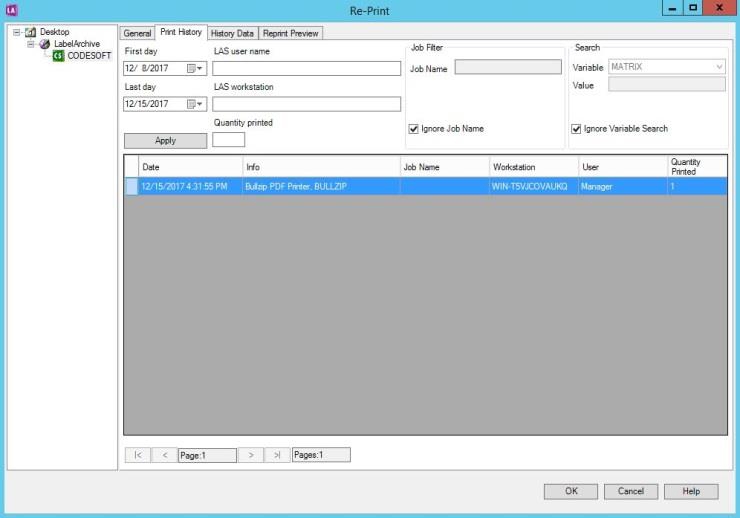Open the Last day calendar picker
This screenshot has width=740, height=518.
[195, 104]
